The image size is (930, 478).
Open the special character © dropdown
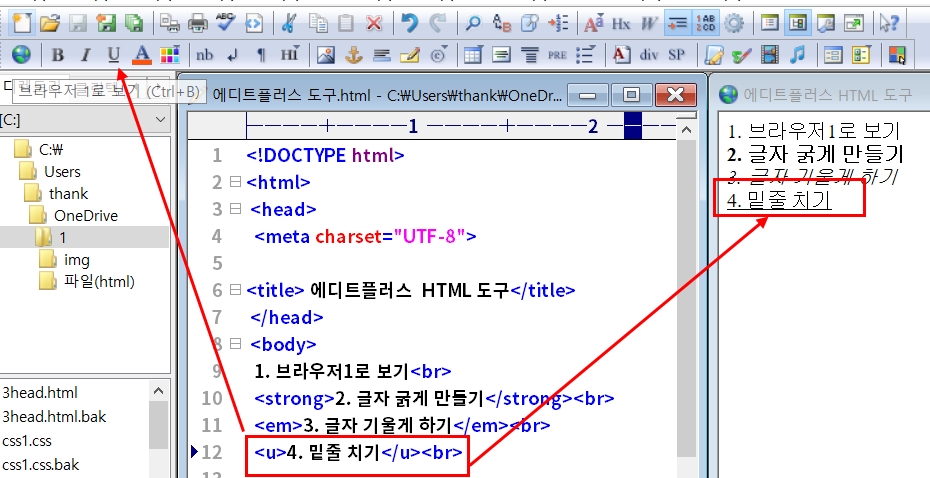pyautogui.click(x=438, y=55)
